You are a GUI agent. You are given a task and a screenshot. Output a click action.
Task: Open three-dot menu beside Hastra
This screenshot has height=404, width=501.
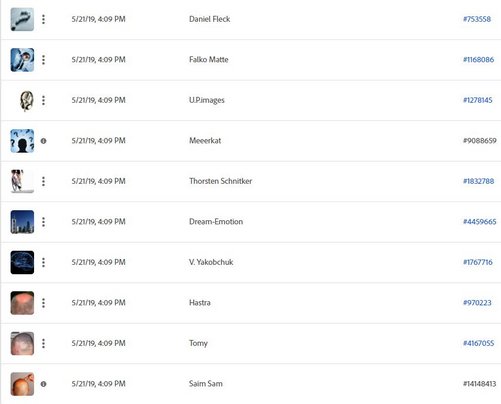coord(43,303)
